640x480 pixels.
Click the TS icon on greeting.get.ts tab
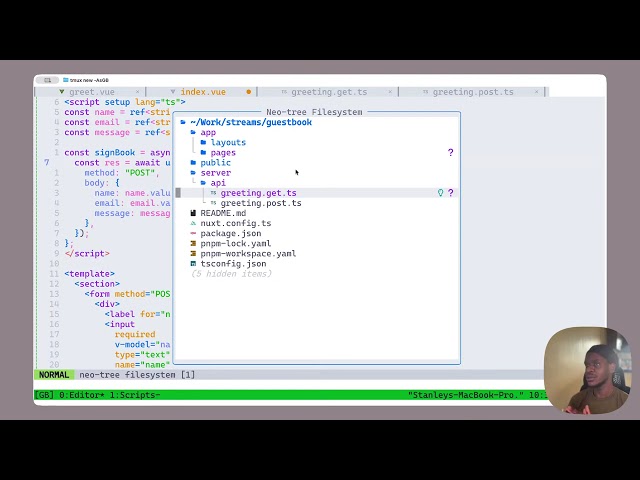pos(284,92)
